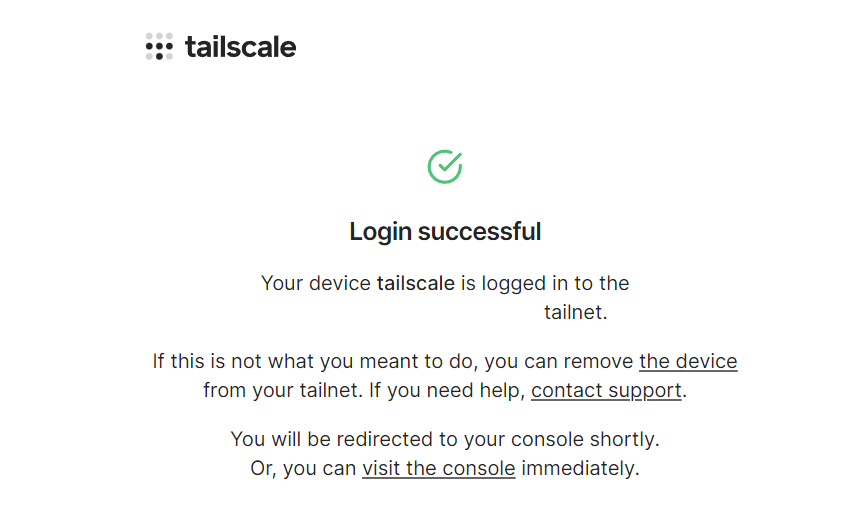The height and width of the screenshot is (528, 848).
Task: Click the word "successful" in the heading
Action: 479,232
